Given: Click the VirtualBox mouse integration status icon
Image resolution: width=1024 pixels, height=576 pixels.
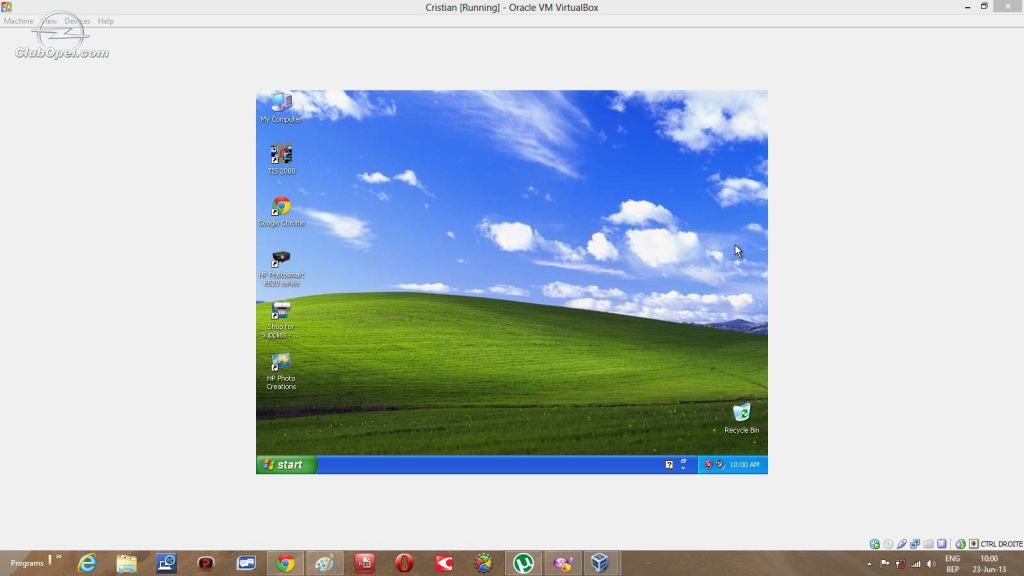Looking at the screenshot, I should (961, 544).
